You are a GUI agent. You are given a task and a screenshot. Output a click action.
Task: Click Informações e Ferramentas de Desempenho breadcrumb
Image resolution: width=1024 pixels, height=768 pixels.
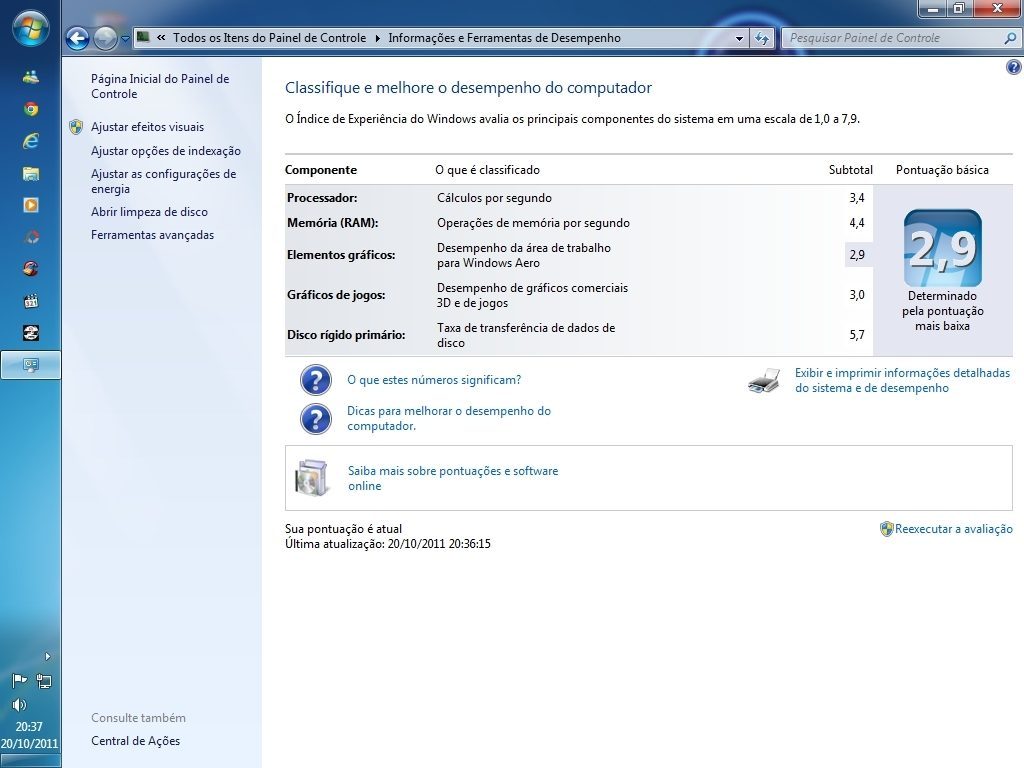[x=504, y=38]
